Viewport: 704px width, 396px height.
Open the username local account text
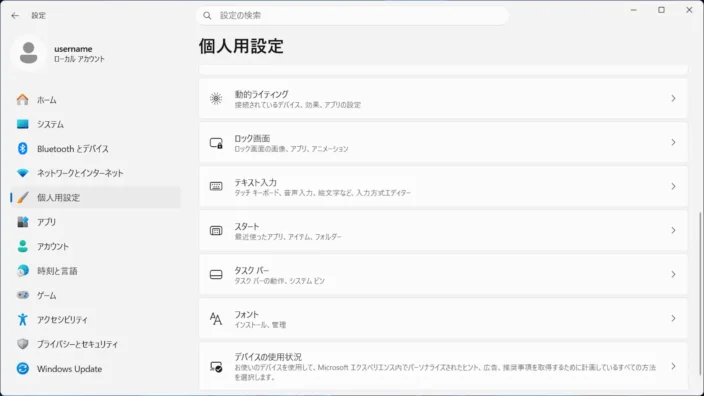[x=79, y=53]
